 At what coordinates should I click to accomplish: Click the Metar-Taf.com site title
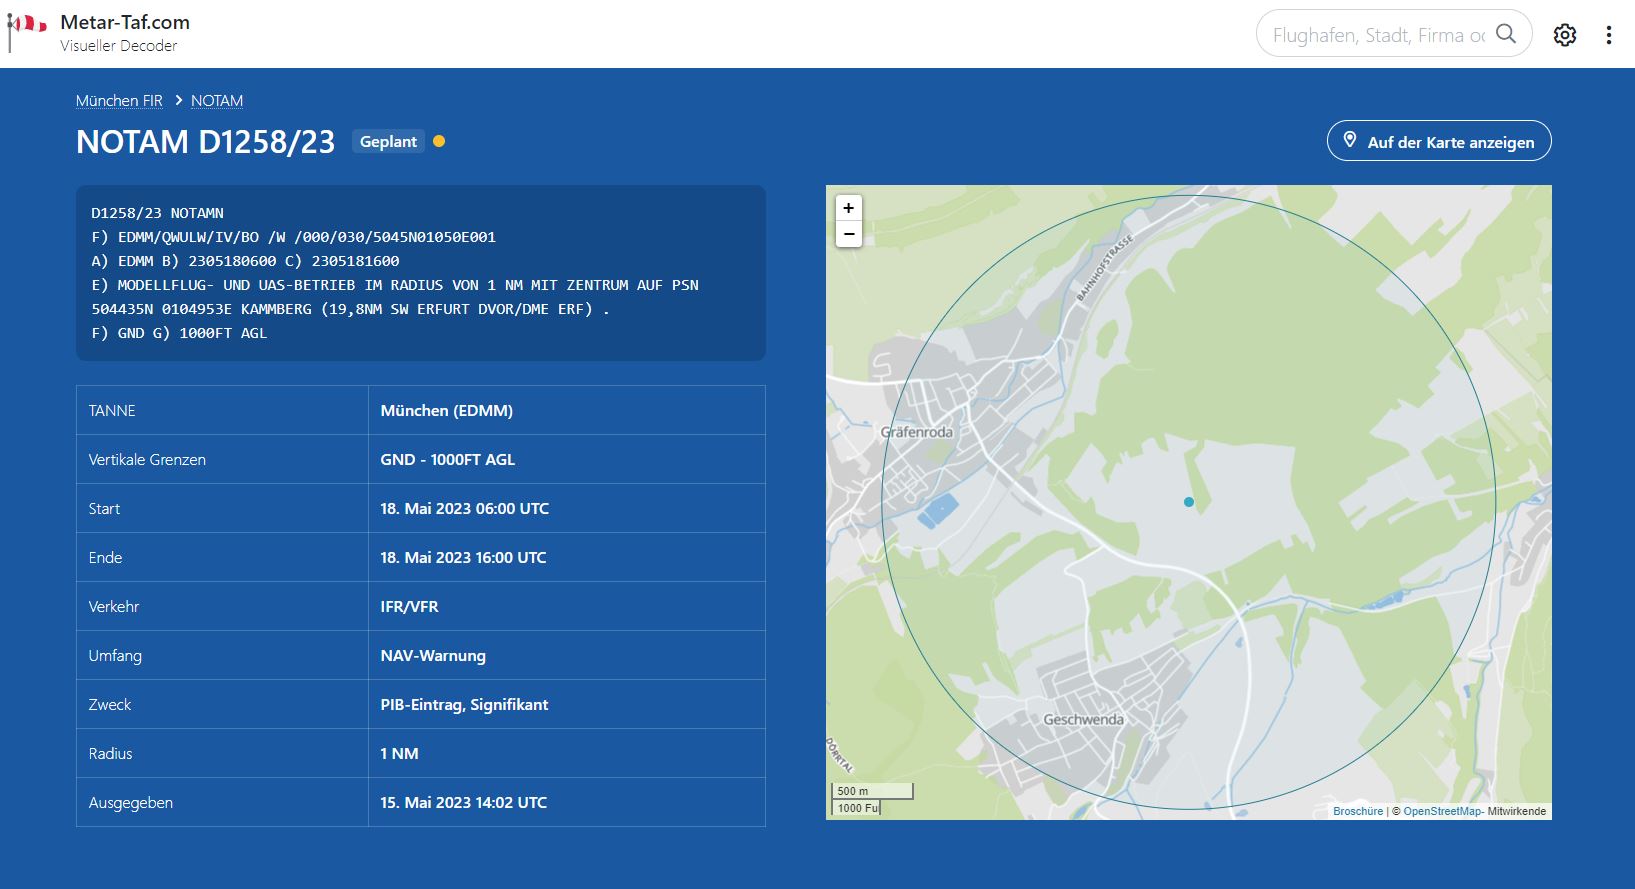[125, 22]
